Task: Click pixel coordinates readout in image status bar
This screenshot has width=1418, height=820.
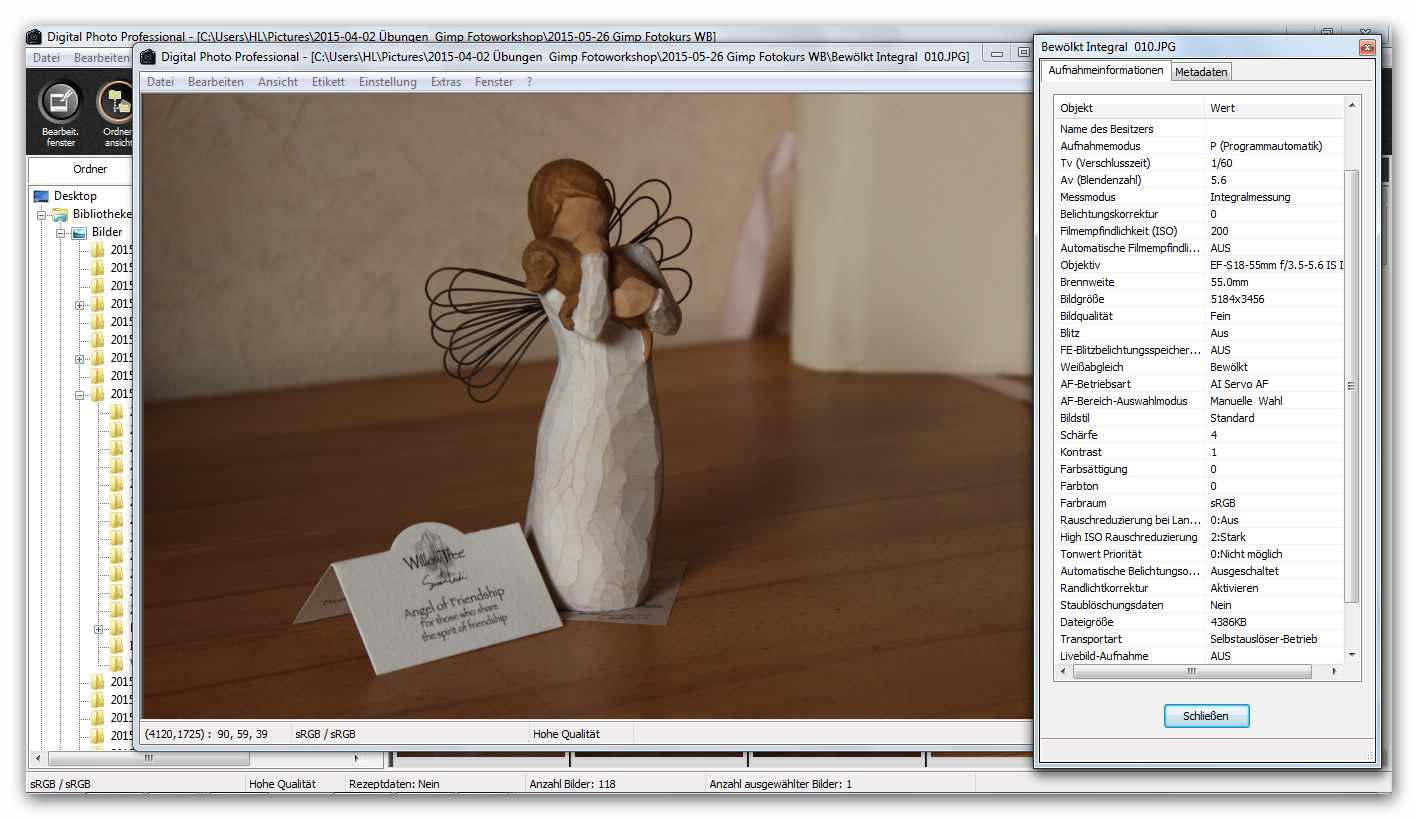Action: coord(206,734)
